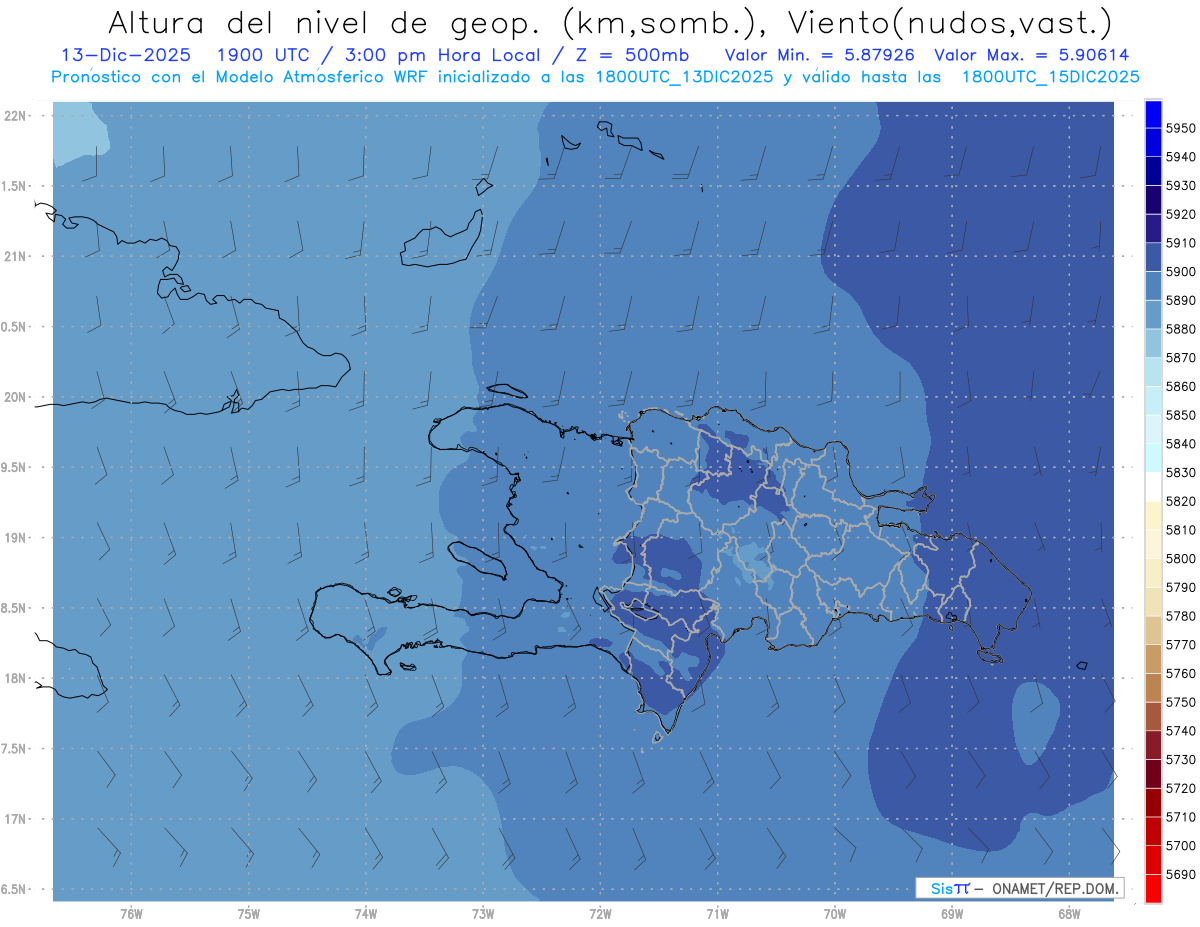1200x927 pixels.
Task: Click the '70W' longitude axis label
Action: tap(835, 914)
